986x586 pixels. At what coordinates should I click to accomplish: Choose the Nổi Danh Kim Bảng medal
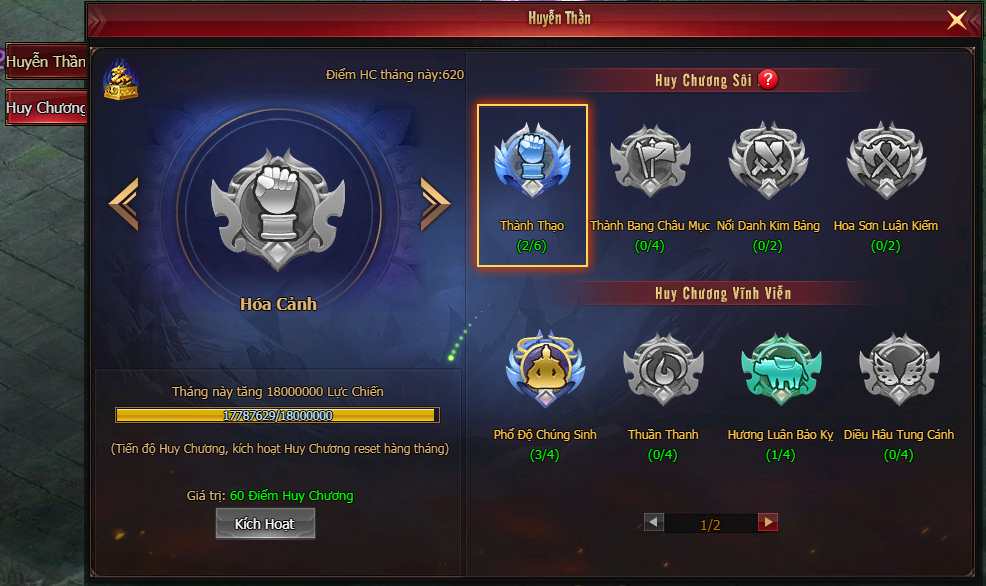(x=768, y=160)
